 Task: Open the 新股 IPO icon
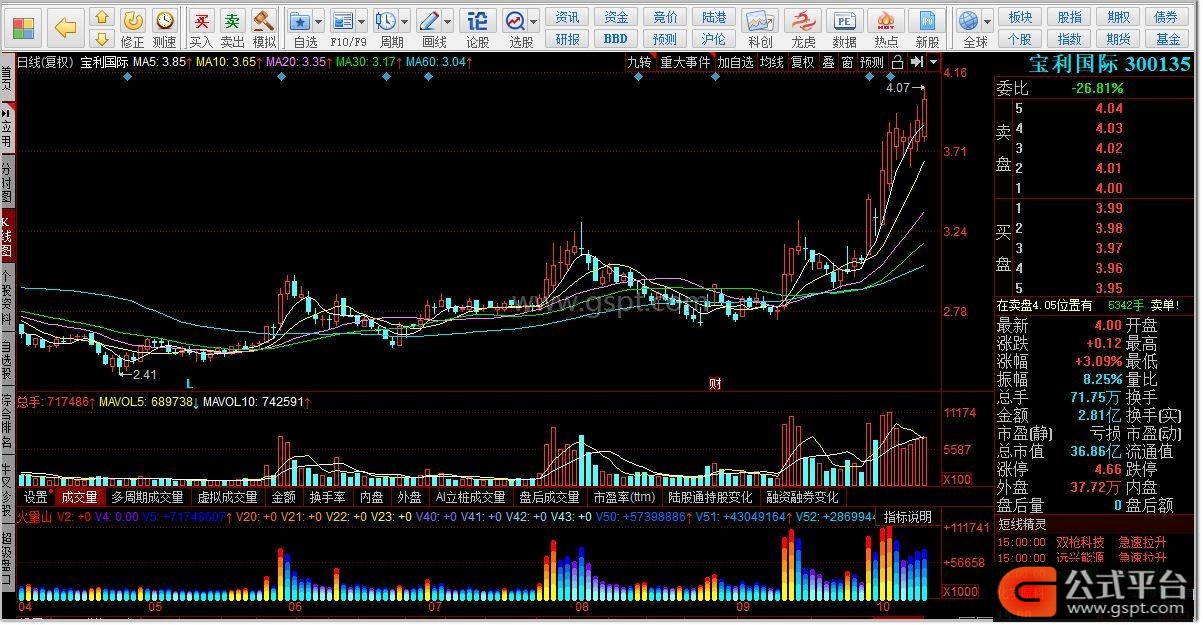pos(928,28)
